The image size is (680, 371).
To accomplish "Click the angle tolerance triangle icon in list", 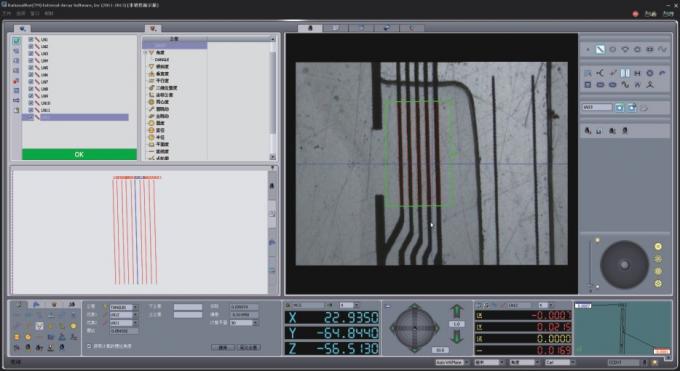I will point(151,53).
